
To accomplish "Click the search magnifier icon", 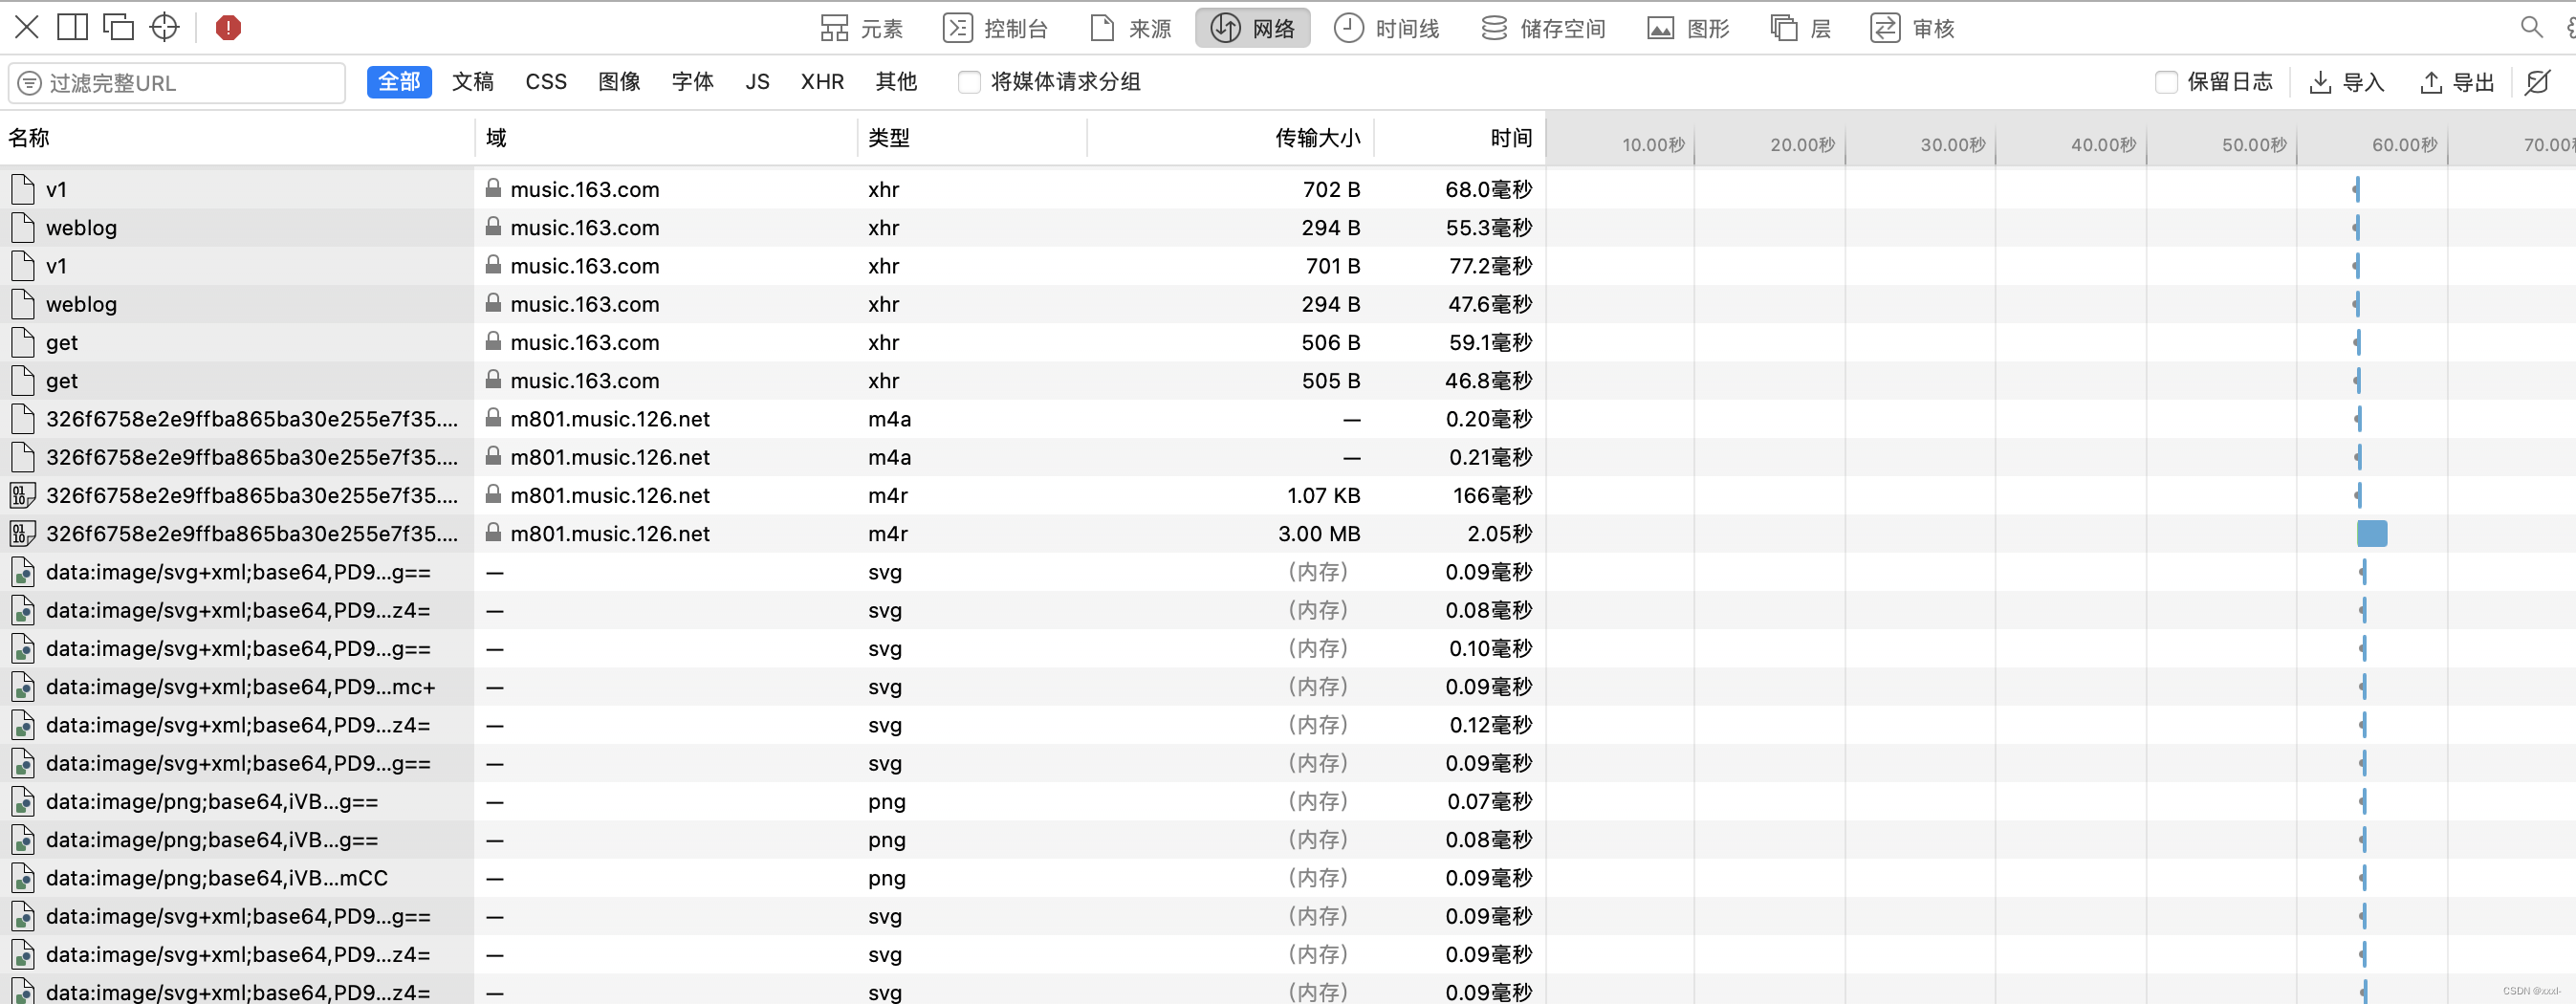I will click(x=2531, y=27).
